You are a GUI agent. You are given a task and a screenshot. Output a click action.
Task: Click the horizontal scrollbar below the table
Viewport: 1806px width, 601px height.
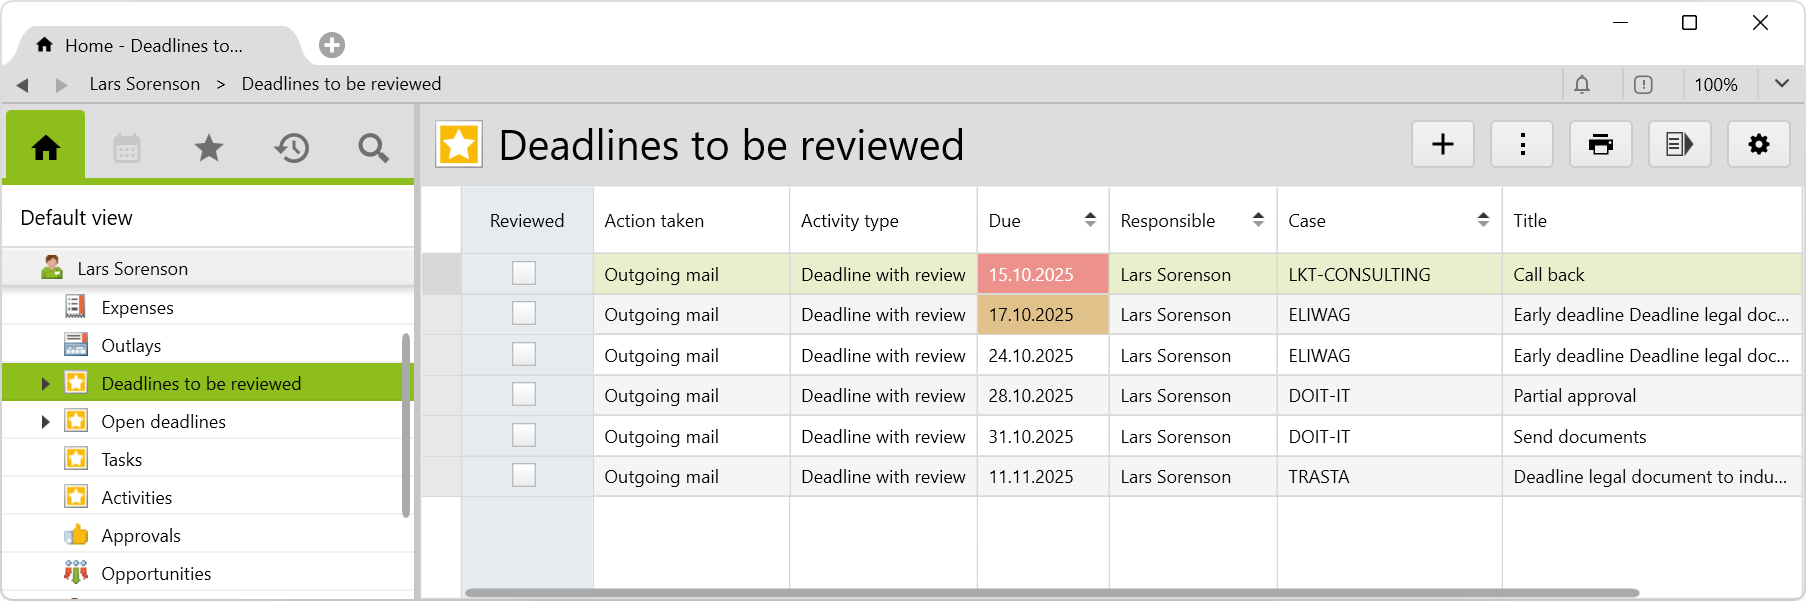coord(1050,593)
